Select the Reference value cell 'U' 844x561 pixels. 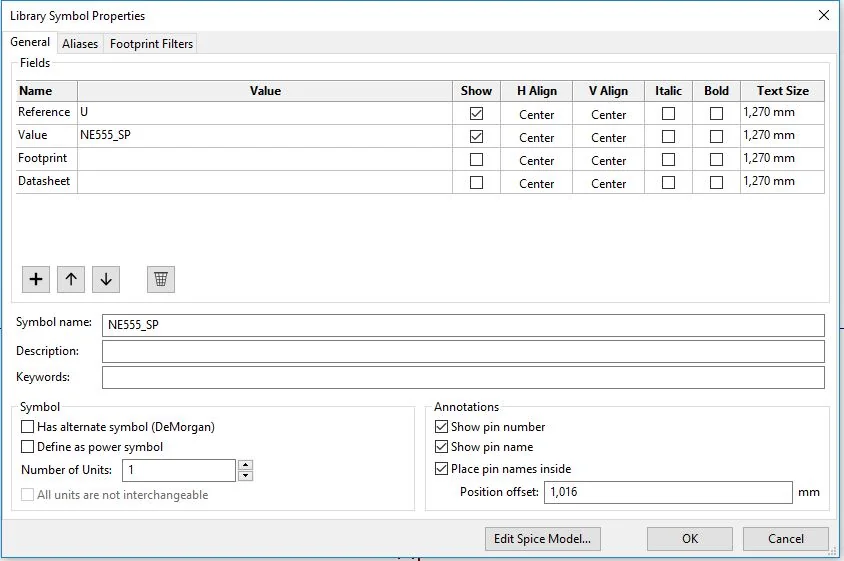point(265,113)
